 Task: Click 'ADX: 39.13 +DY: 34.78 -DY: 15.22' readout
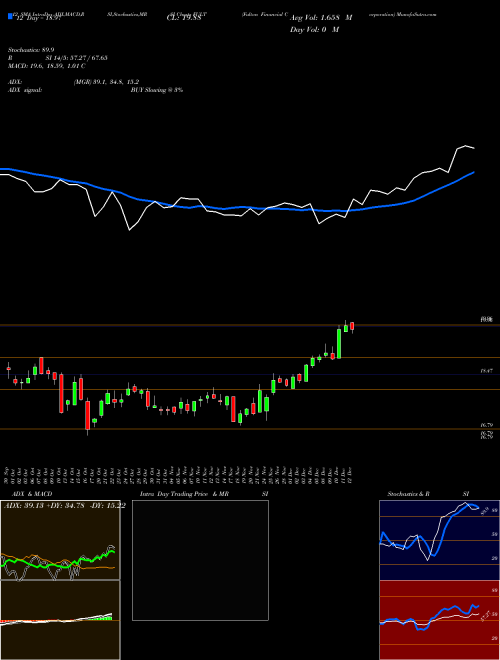click(x=64, y=506)
